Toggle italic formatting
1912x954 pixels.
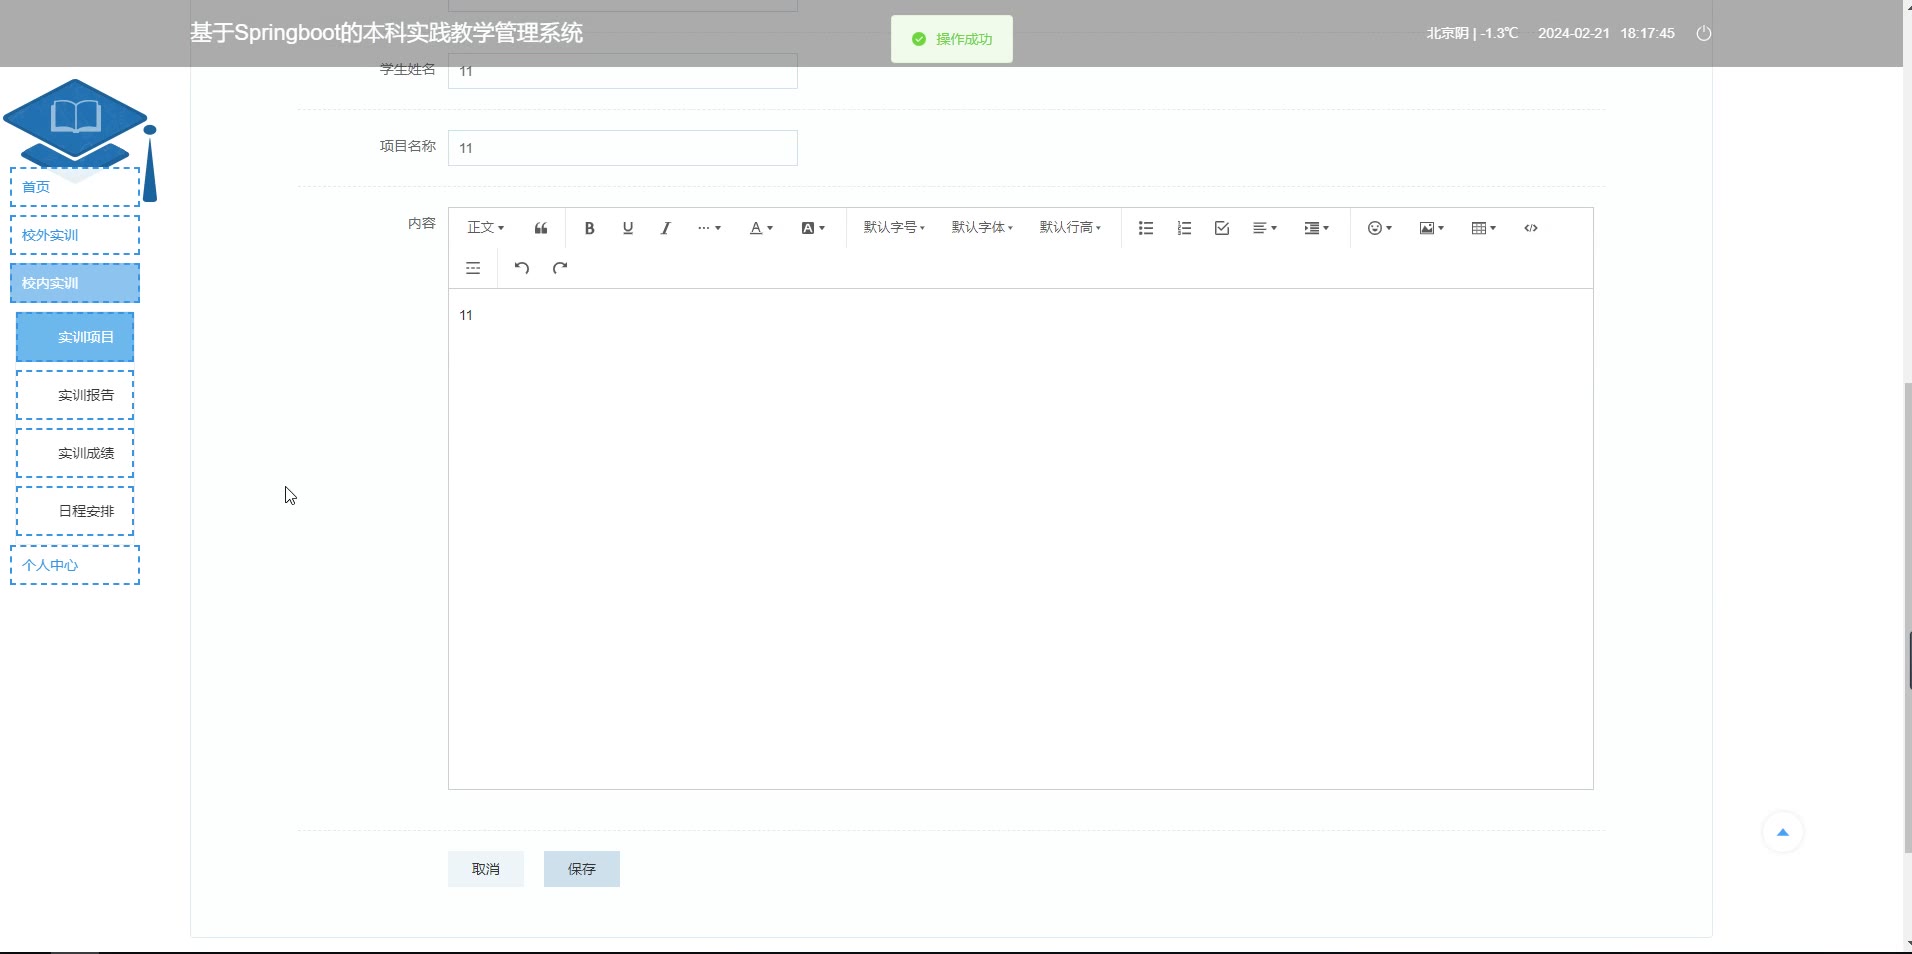pos(666,228)
